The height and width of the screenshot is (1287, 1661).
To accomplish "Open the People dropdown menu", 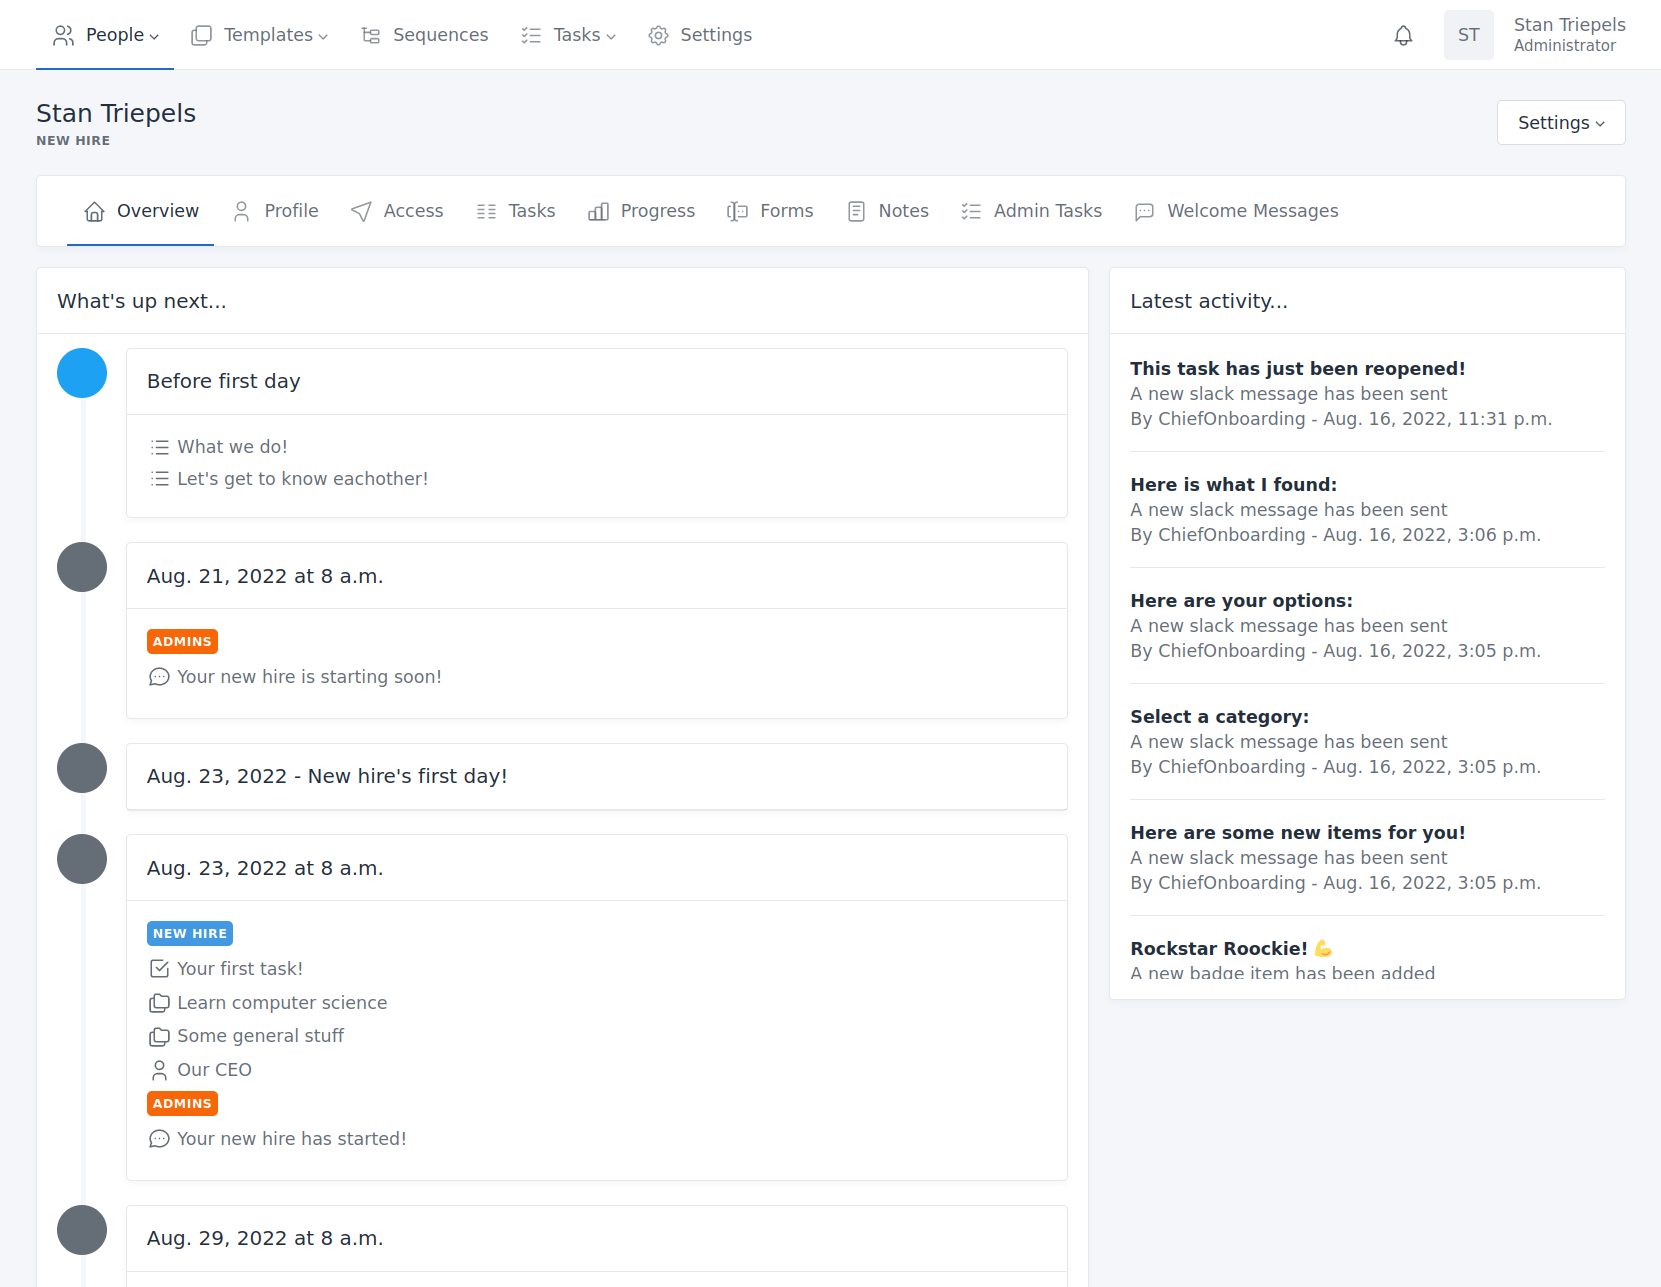I will (x=105, y=35).
